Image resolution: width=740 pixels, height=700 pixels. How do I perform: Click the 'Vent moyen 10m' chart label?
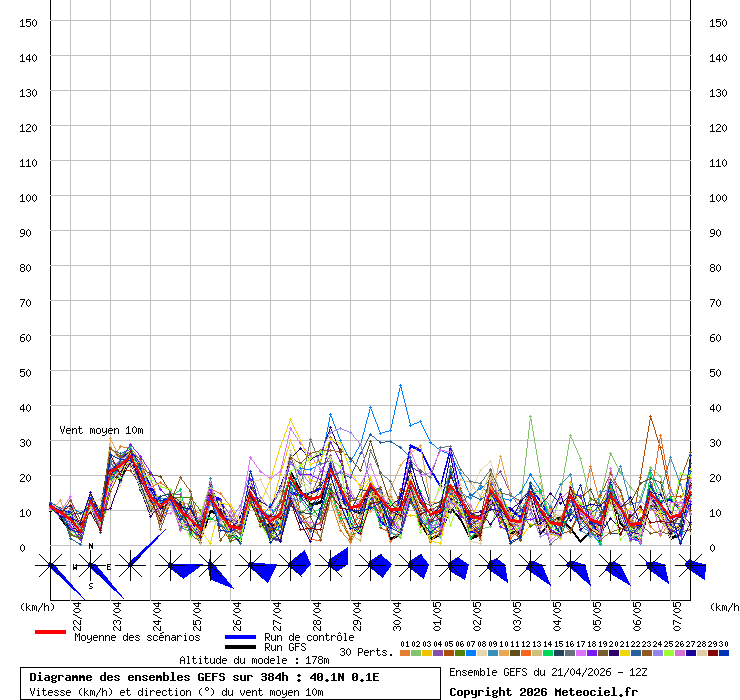click(101, 430)
